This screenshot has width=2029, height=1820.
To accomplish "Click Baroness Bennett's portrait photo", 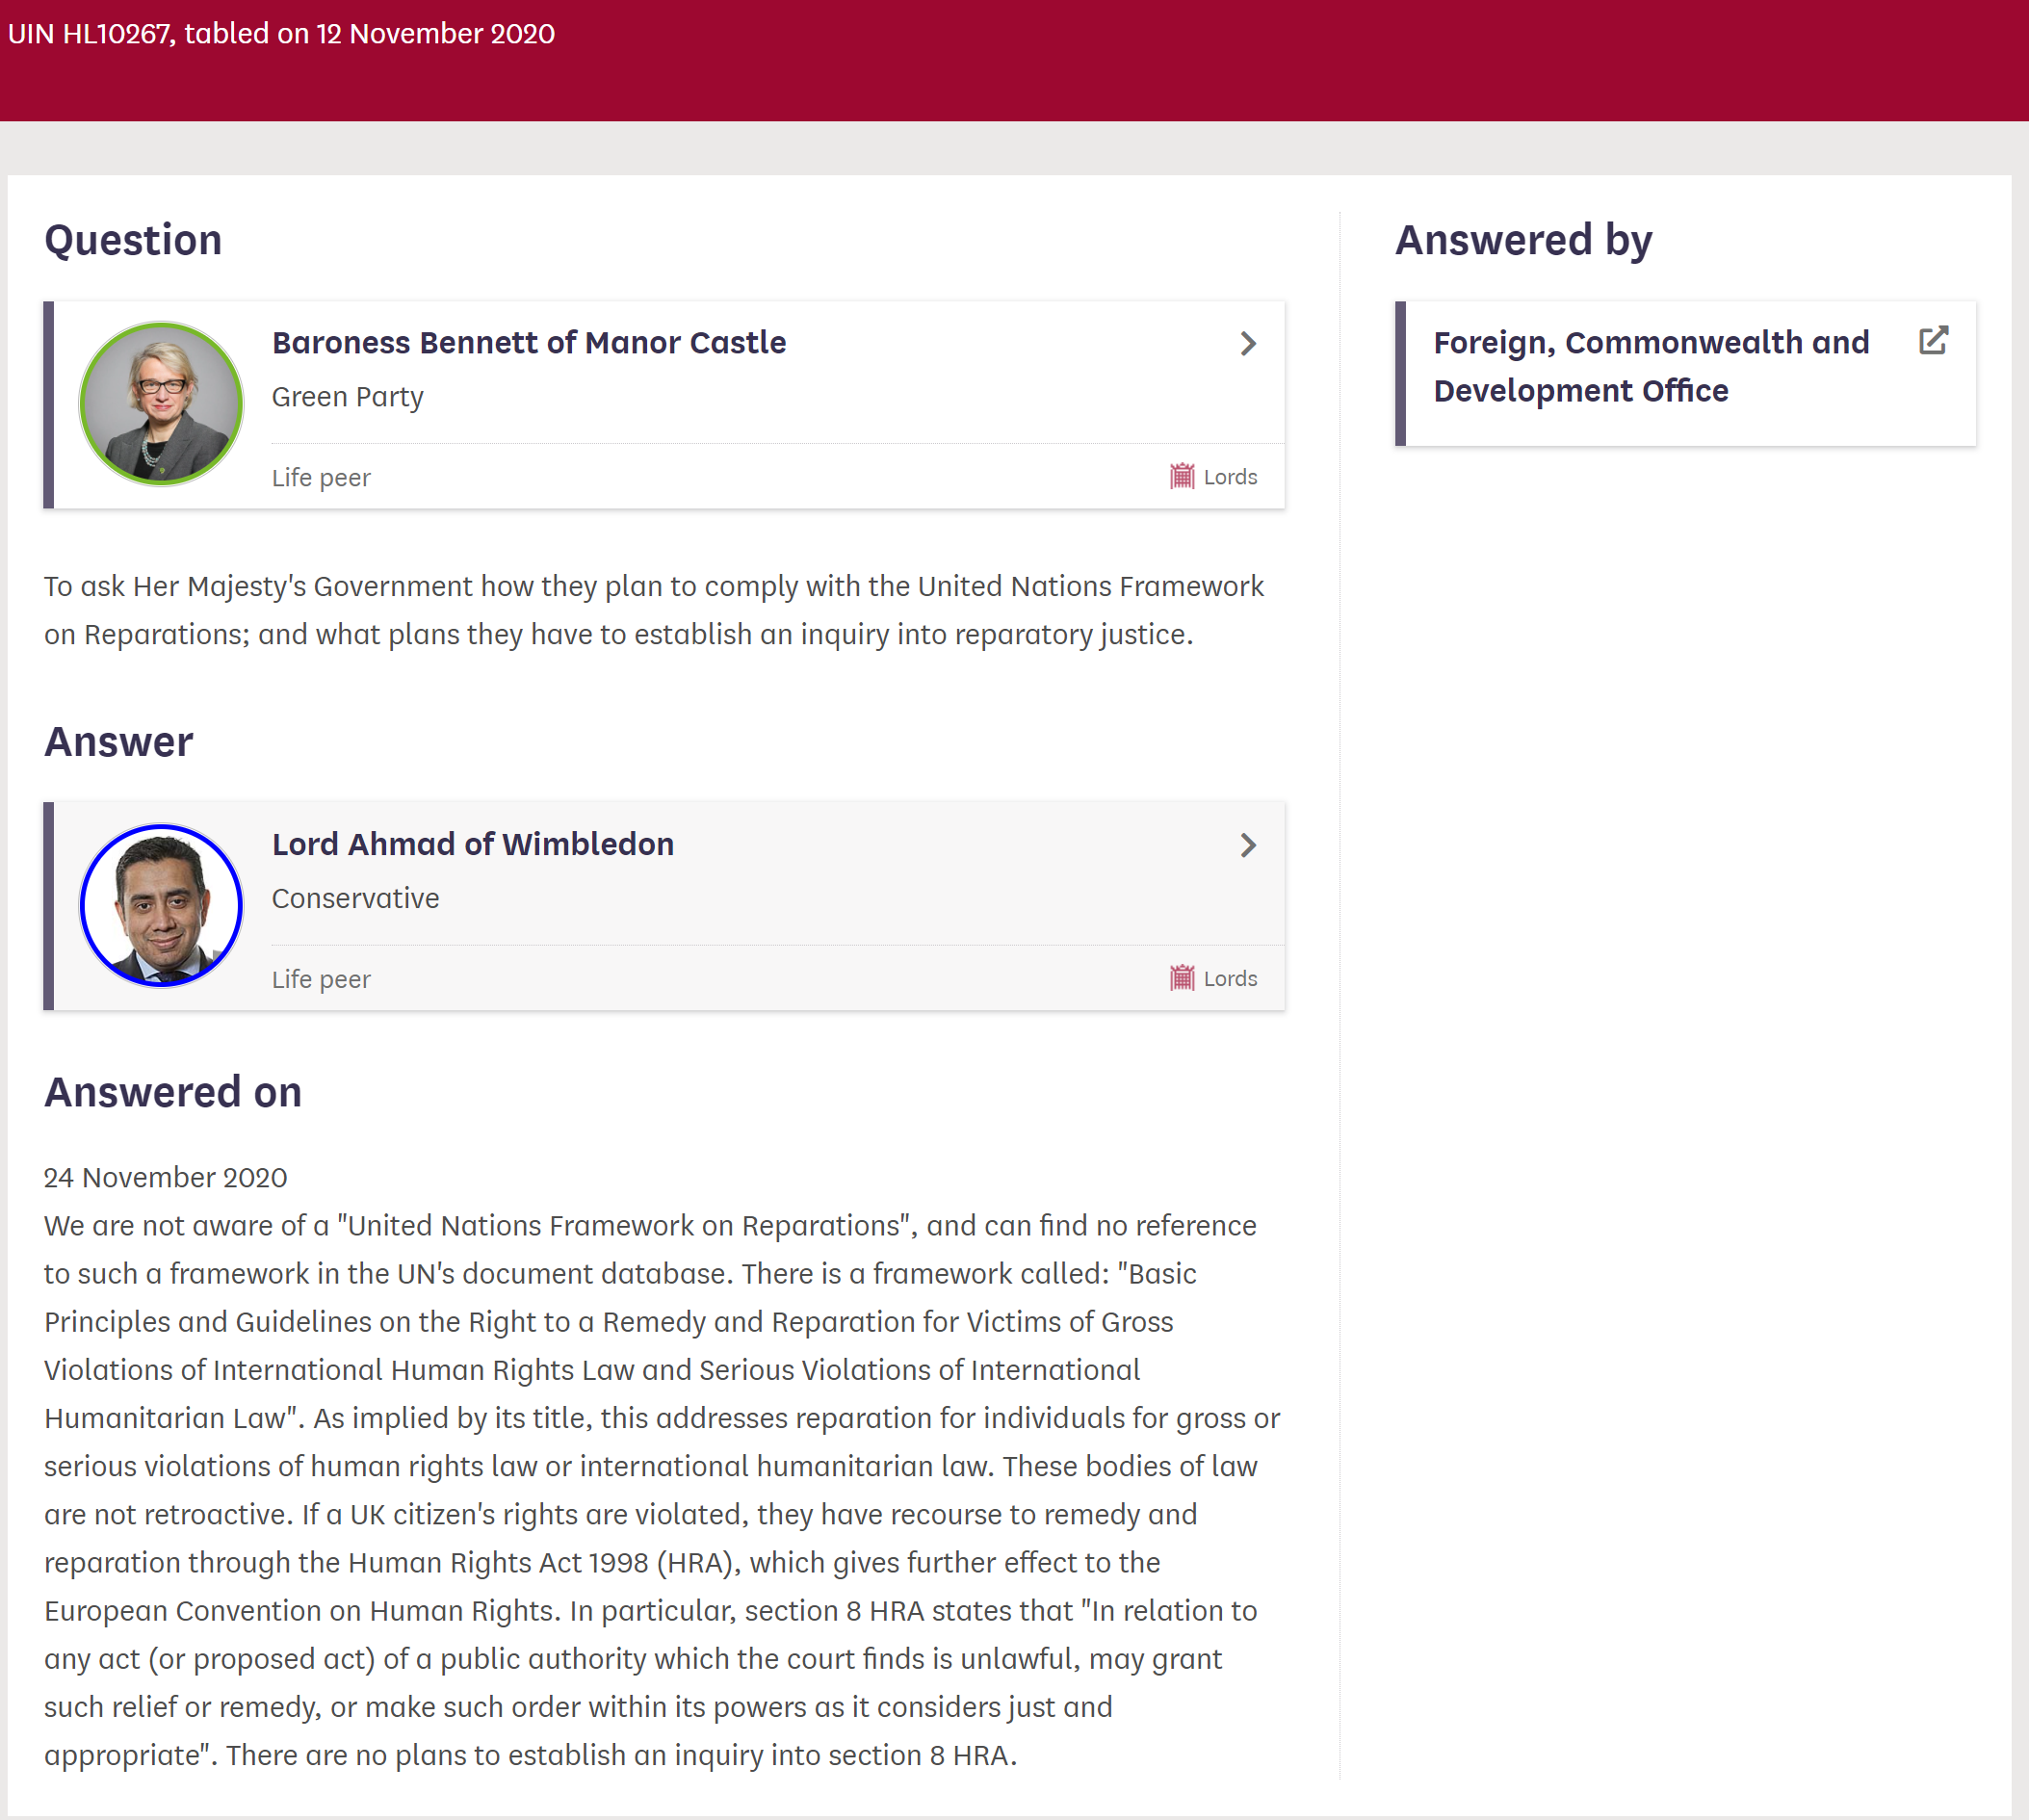I will pos(161,404).
